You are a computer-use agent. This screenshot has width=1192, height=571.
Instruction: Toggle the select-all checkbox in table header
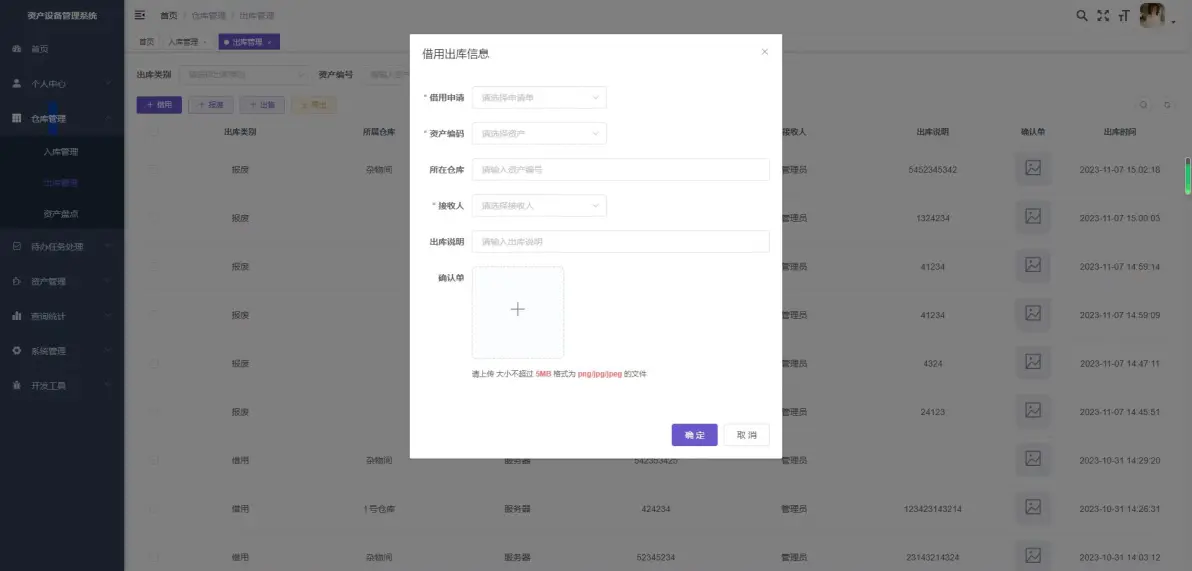coord(154,132)
